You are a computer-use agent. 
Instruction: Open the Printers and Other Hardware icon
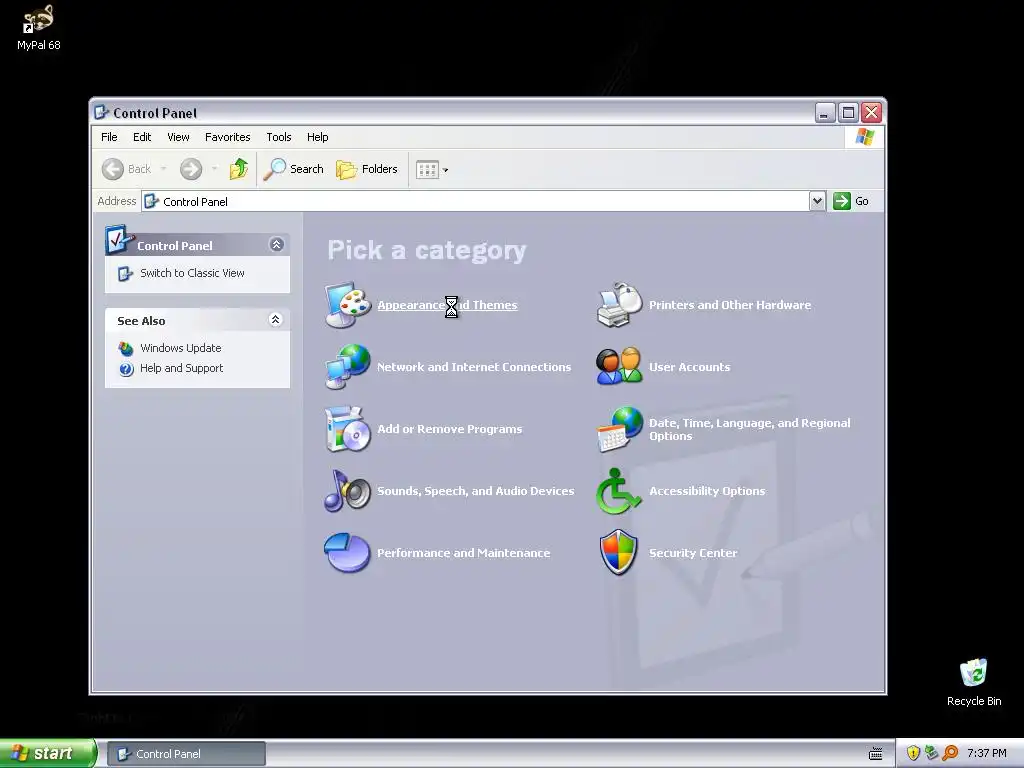pyautogui.click(x=619, y=305)
